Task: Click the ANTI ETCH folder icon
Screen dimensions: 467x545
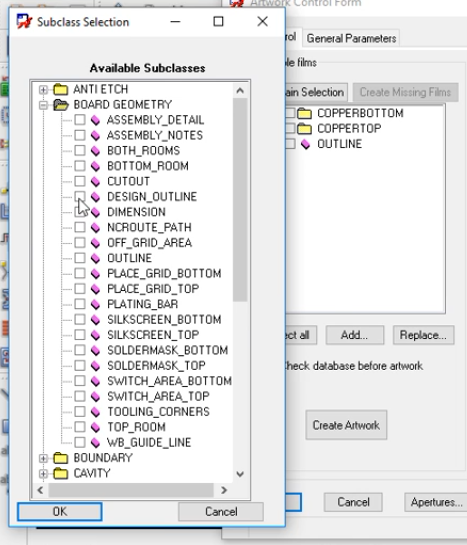Action: 60,89
